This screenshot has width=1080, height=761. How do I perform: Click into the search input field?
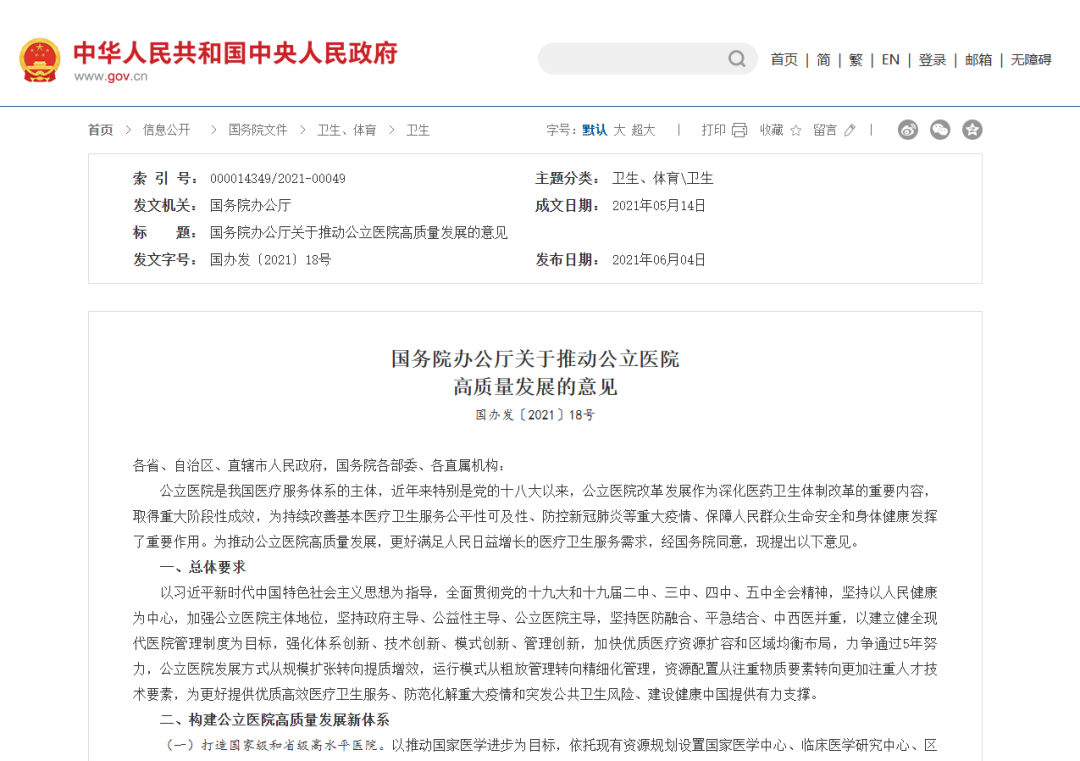tap(630, 59)
